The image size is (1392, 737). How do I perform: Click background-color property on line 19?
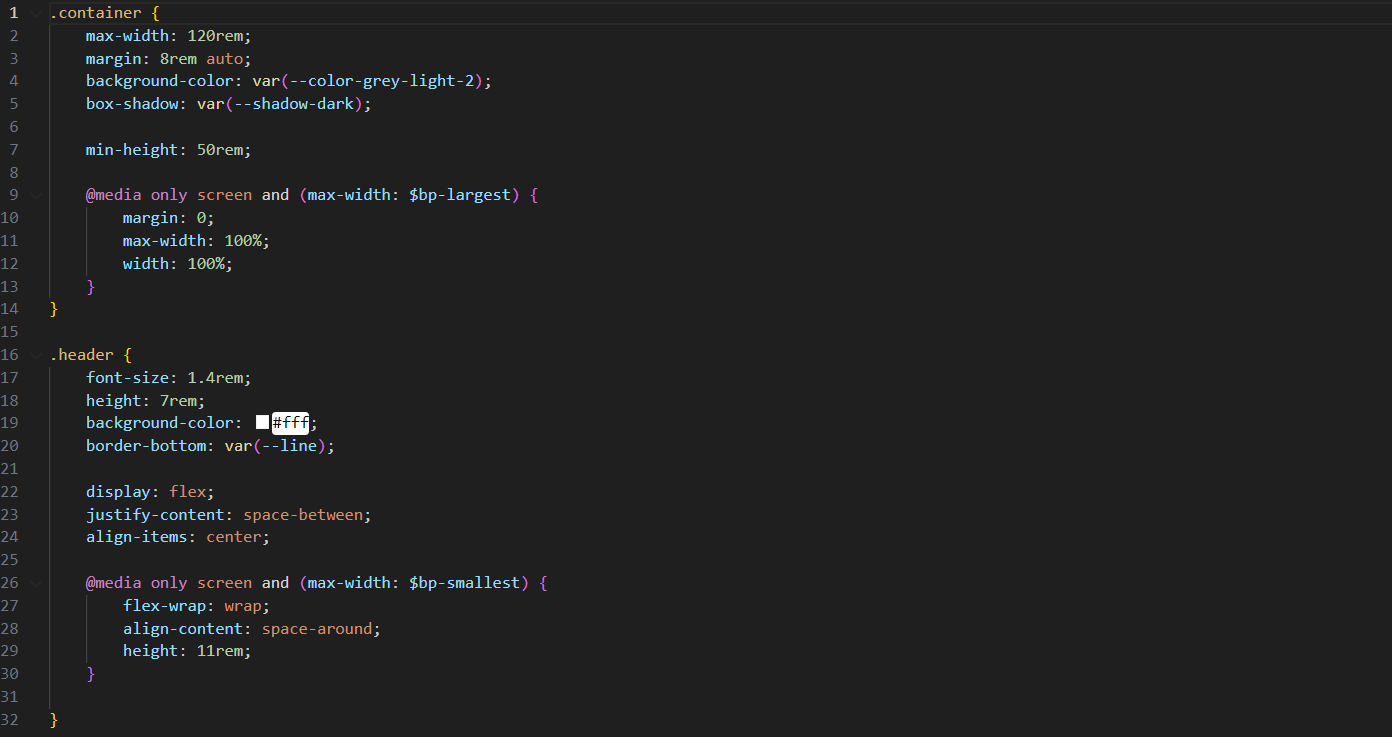(x=160, y=423)
